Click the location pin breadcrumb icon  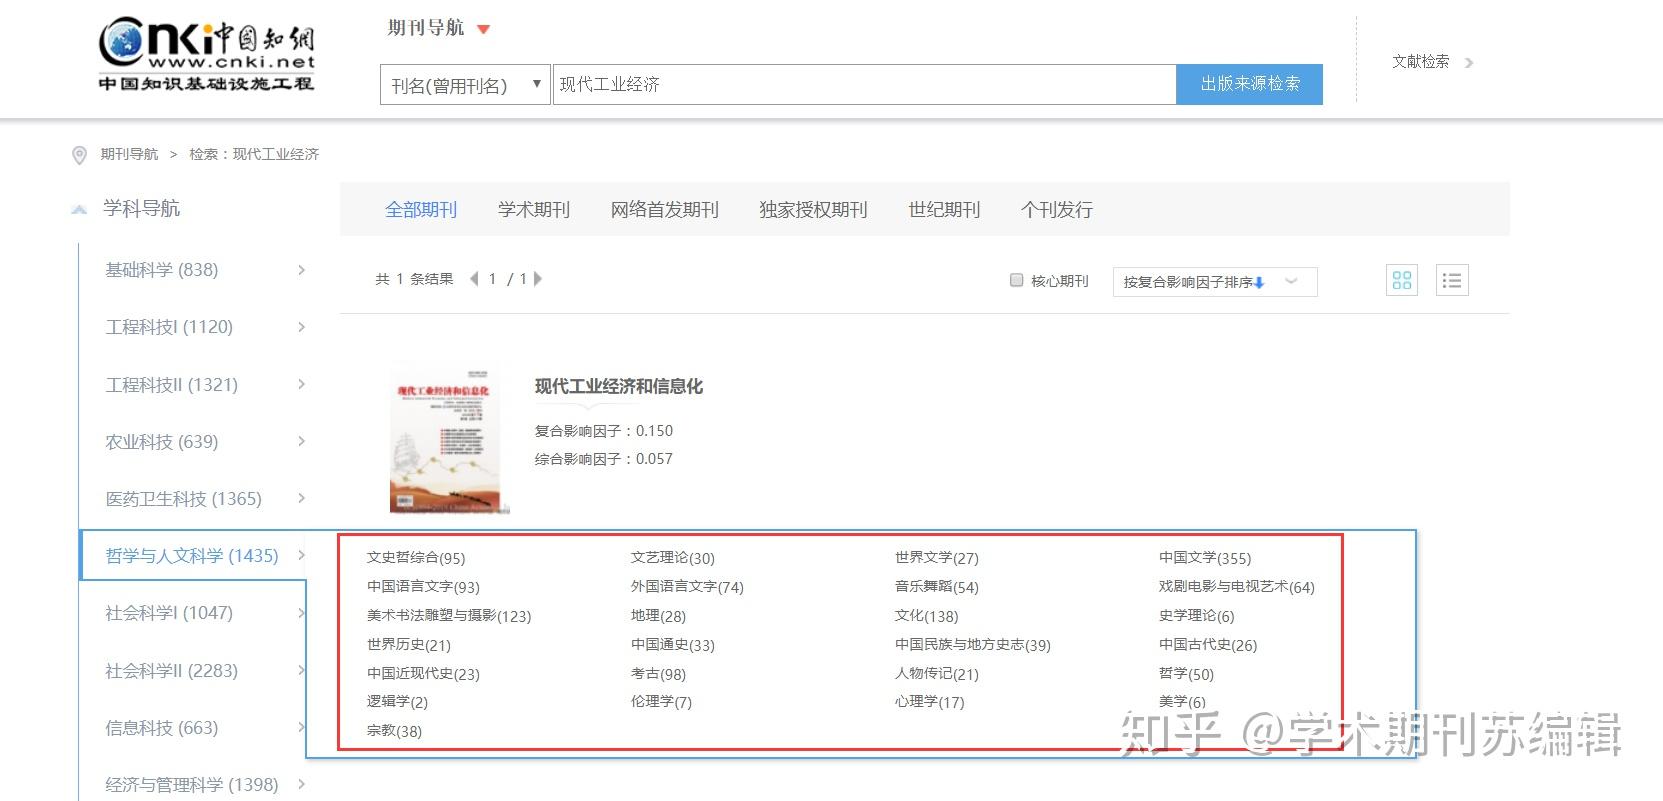[80, 155]
